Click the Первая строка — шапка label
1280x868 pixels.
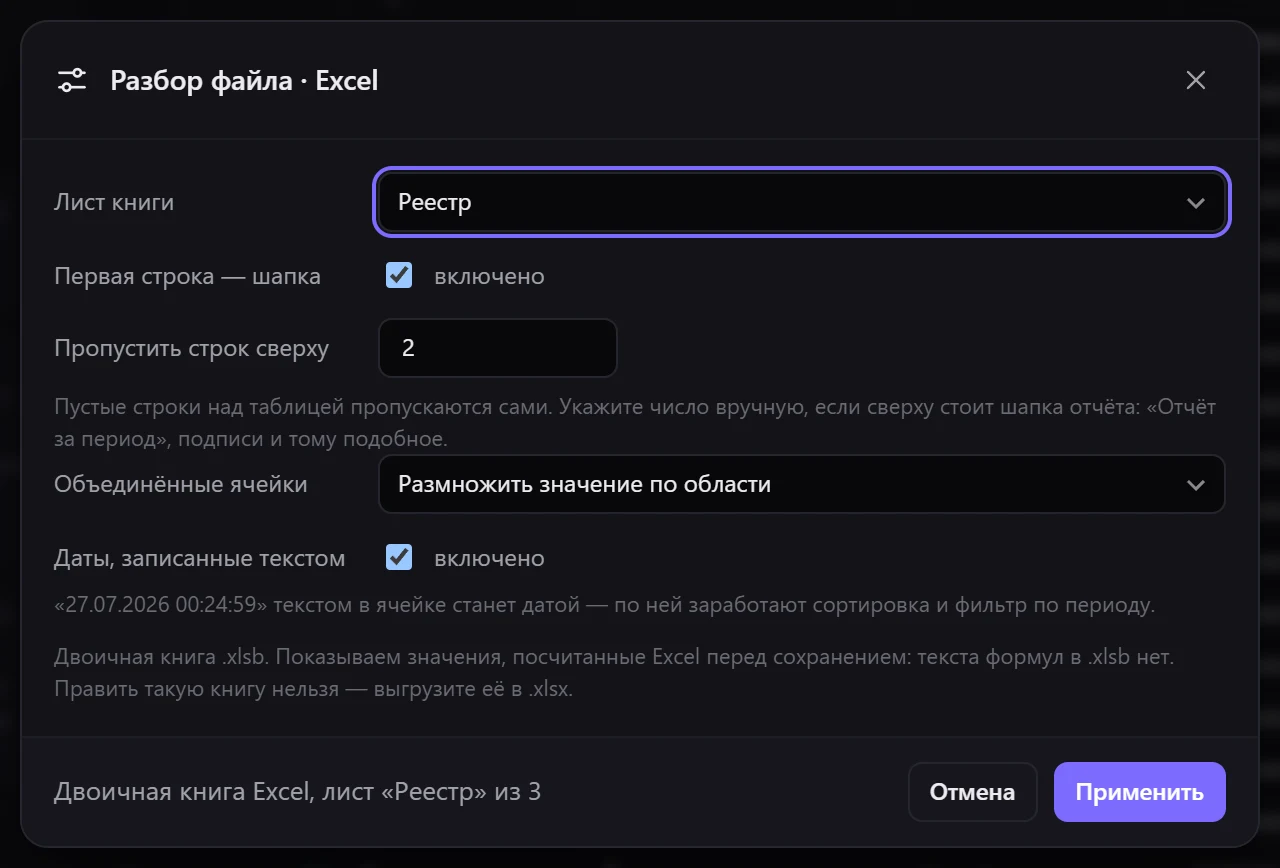click(187, 276)
